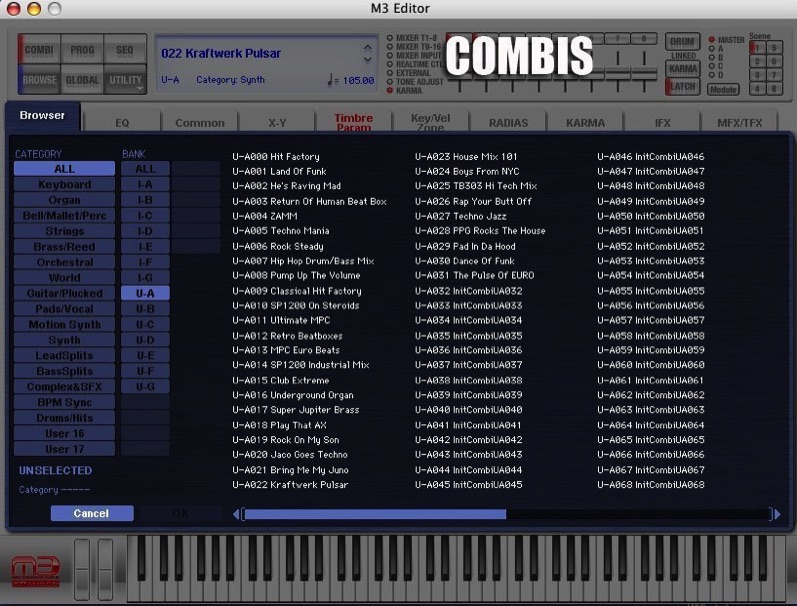Filter by Keyboard category

coord(65,185)
